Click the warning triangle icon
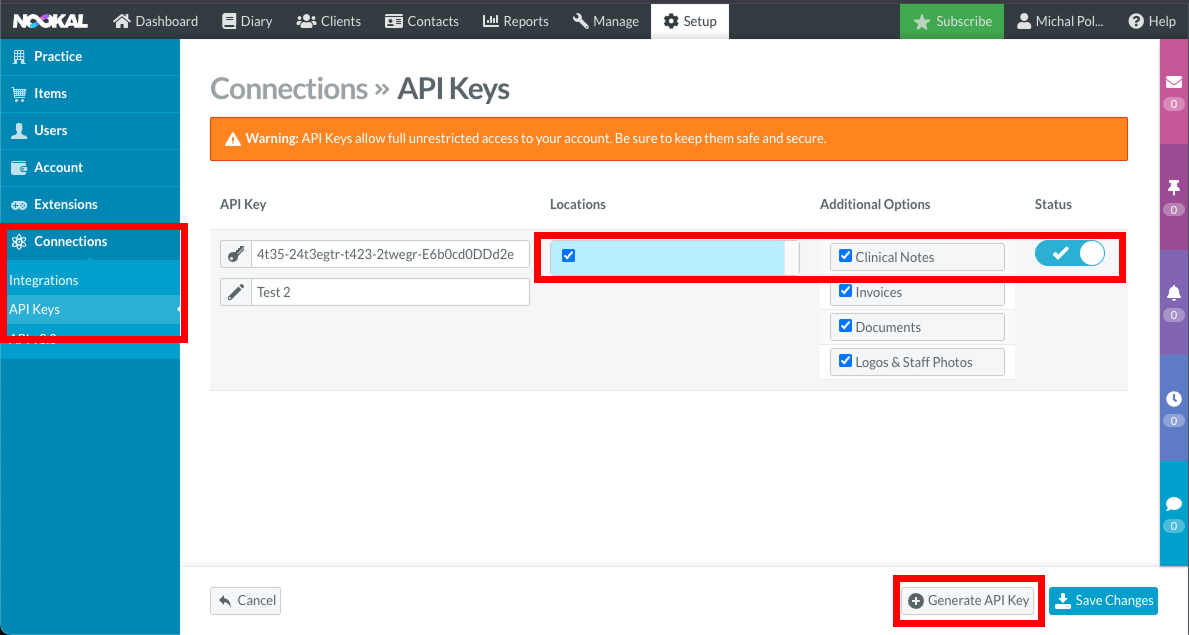This screenshot has height=635, width=1189. click(x=233, y=139)
